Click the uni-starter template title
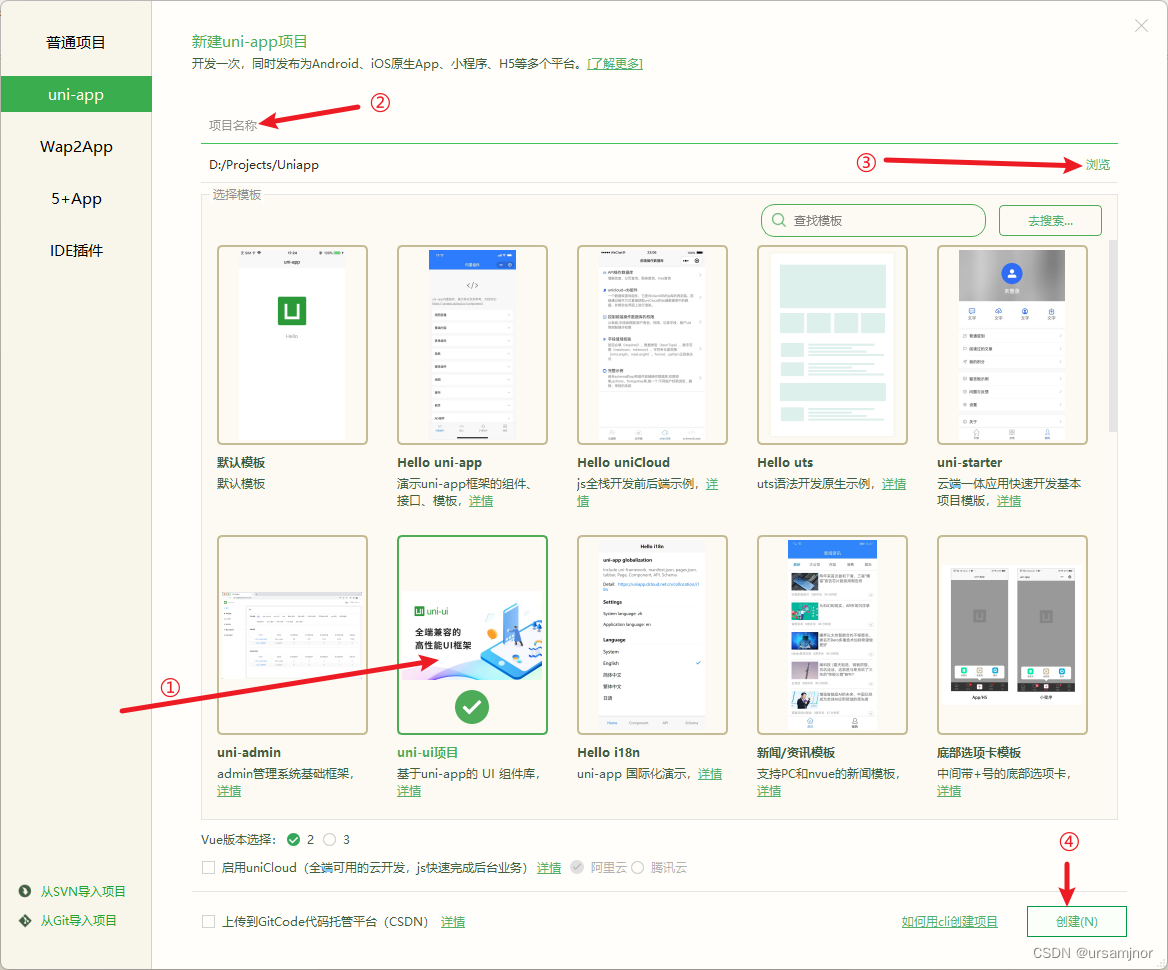This screenshot has height=970, width=1168. 969,462
